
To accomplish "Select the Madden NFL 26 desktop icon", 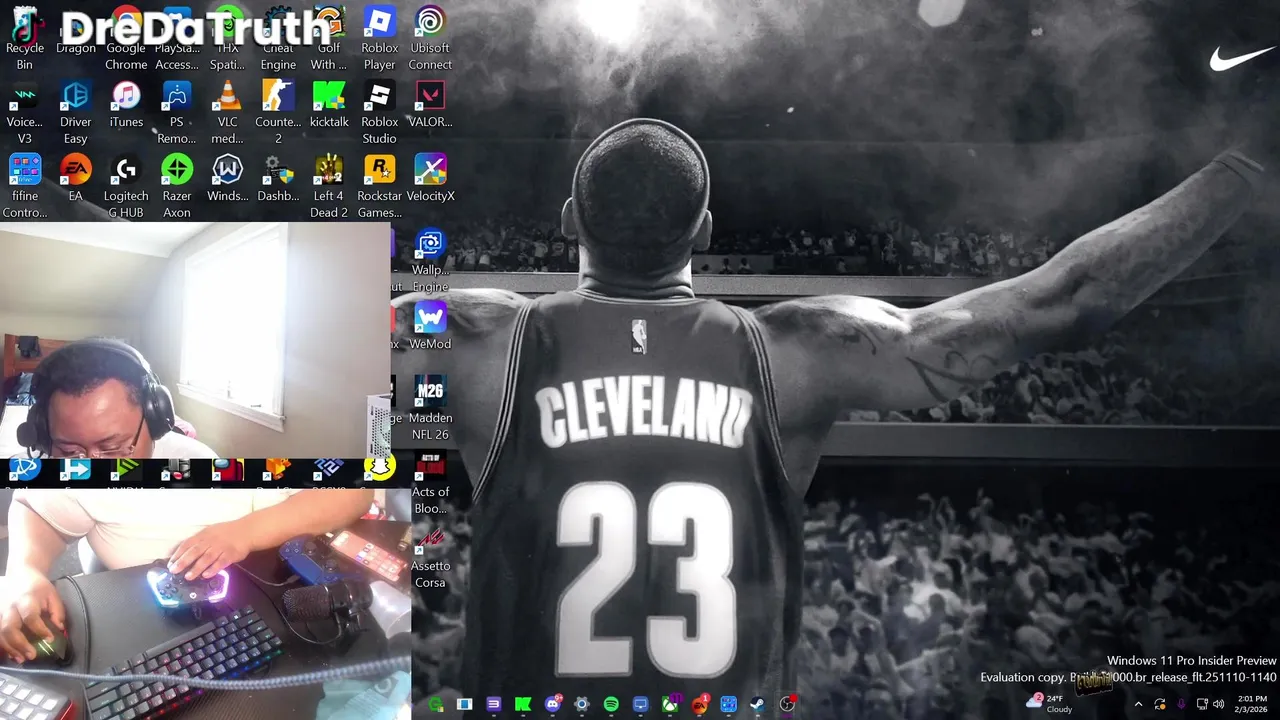I will tap(430, 409).
